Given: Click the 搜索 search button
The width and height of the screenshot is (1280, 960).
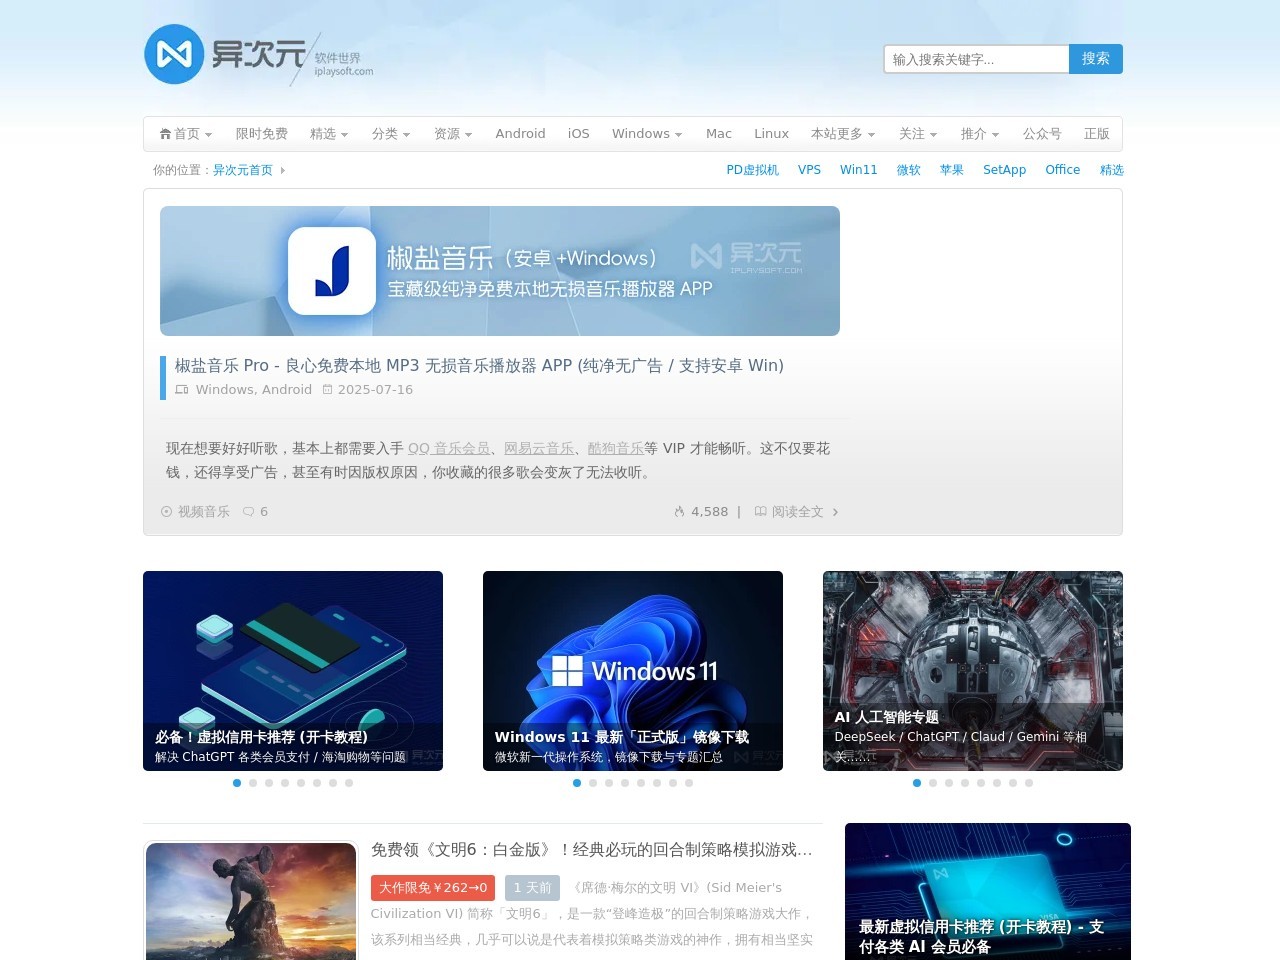Looking at the screenshot, I should pyautogui.click(x=1096, y=59).
